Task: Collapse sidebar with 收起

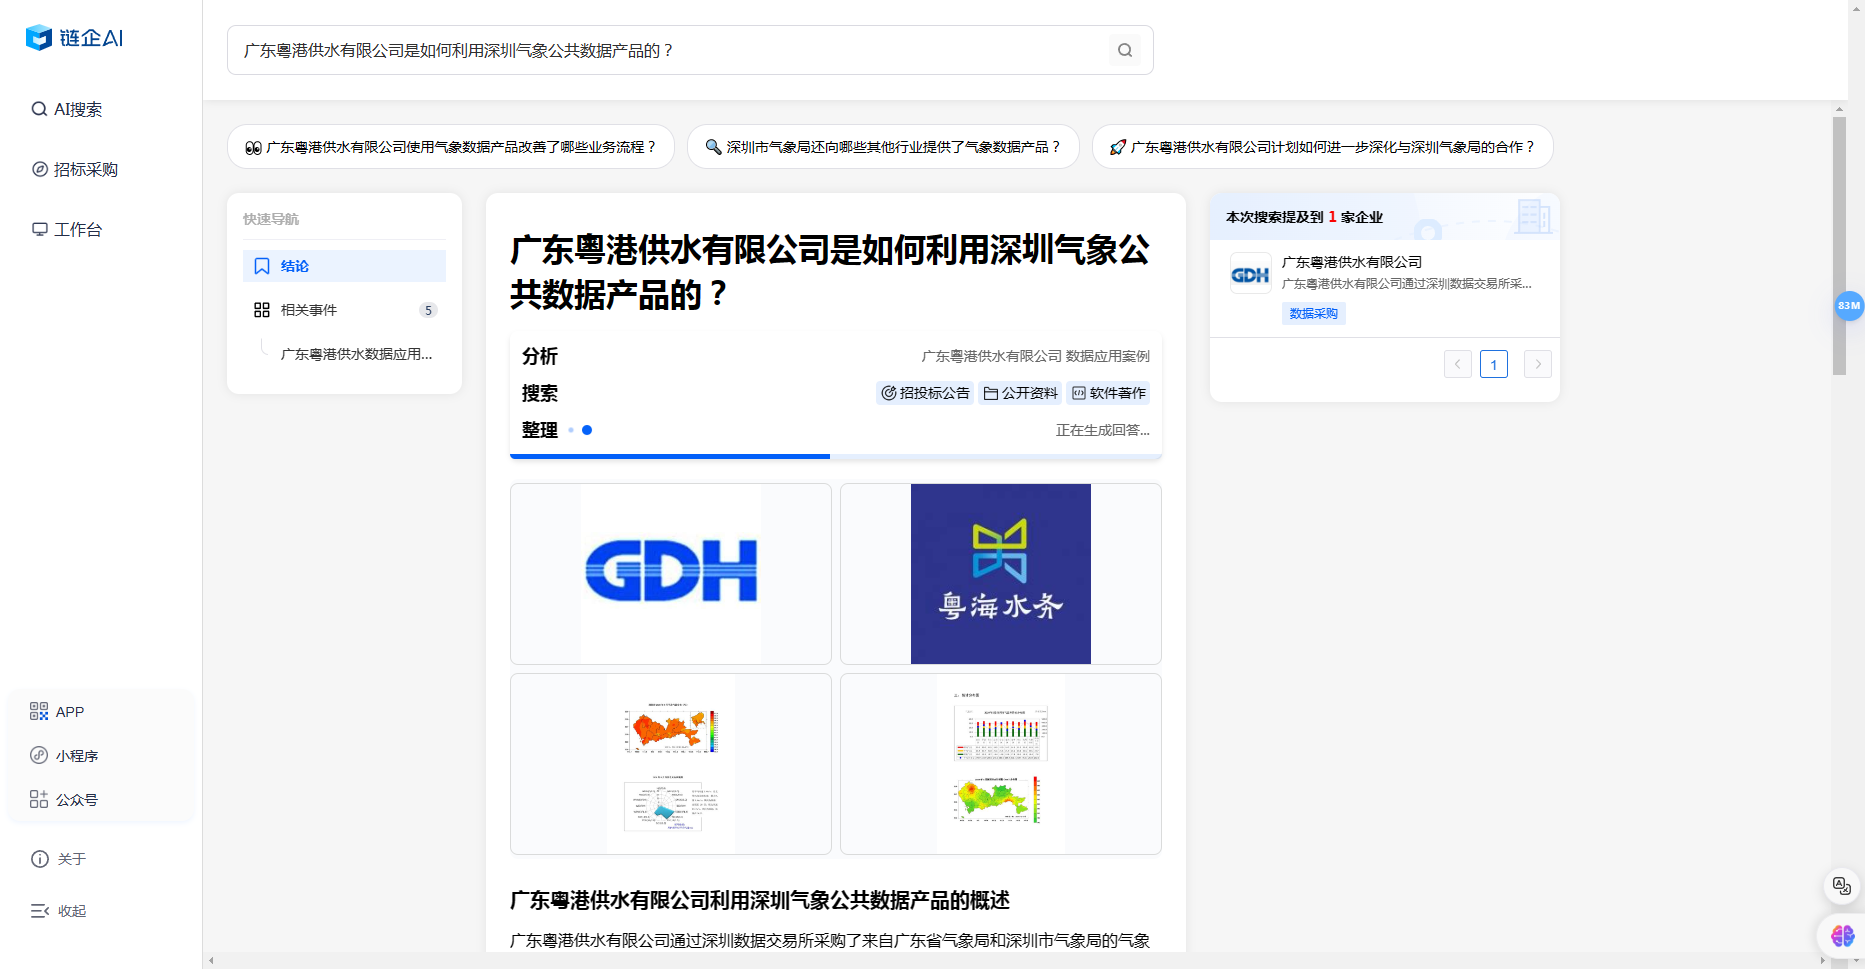Action: [58, 911]
